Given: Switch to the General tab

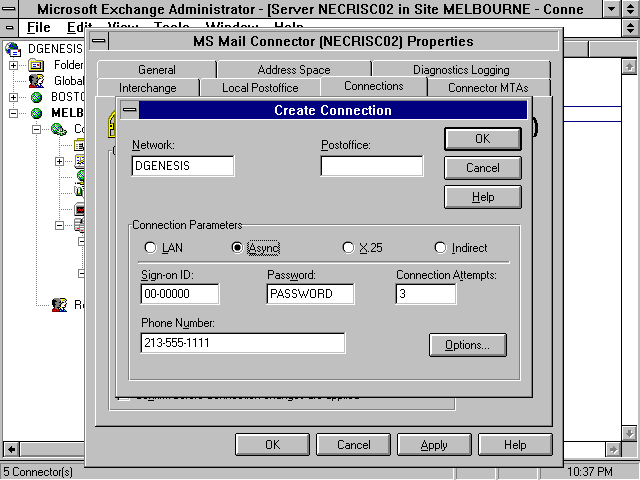Looking at the screenshot, I should click(x=157, y=69).
